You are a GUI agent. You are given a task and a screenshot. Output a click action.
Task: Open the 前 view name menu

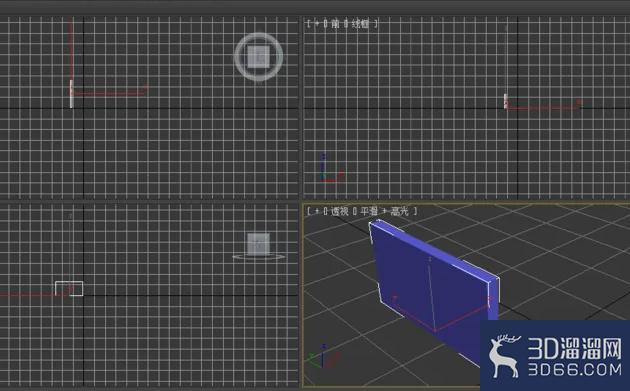335,24
